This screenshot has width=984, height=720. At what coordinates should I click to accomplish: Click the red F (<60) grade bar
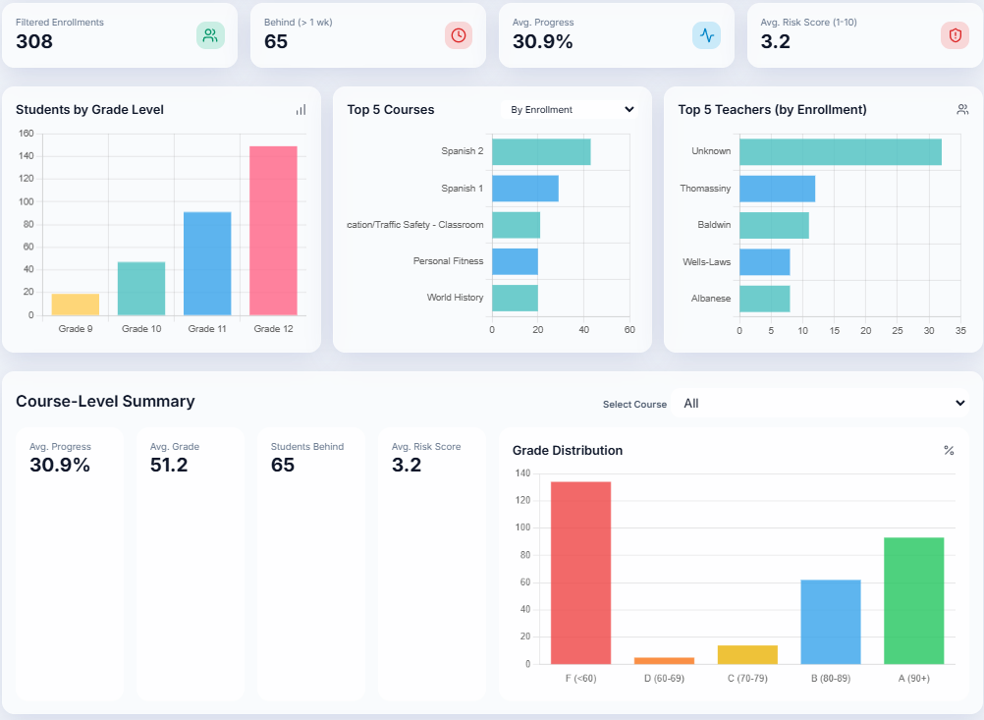click(580, 572)
